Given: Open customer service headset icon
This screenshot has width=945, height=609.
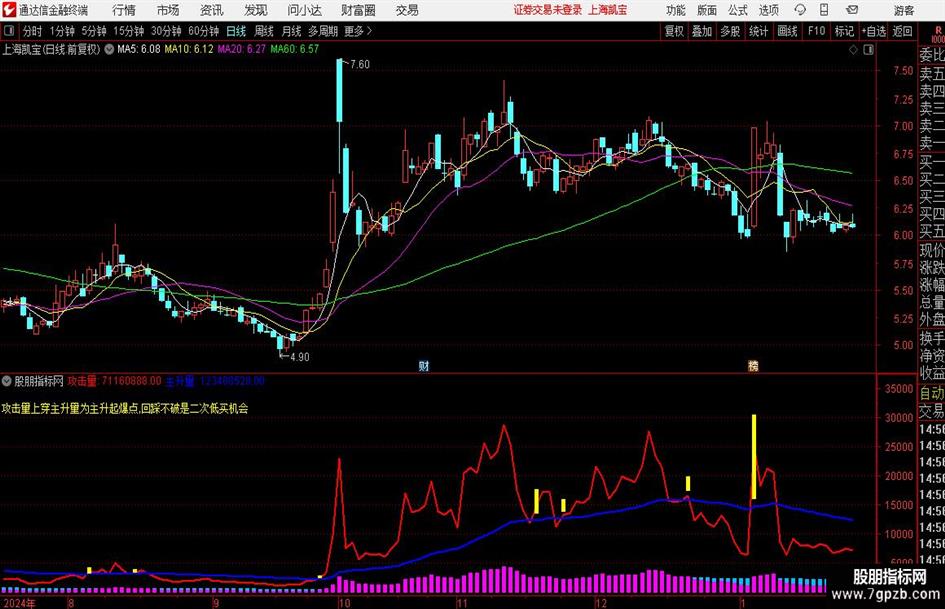Looking at the screenshot, I should (800, 10).
